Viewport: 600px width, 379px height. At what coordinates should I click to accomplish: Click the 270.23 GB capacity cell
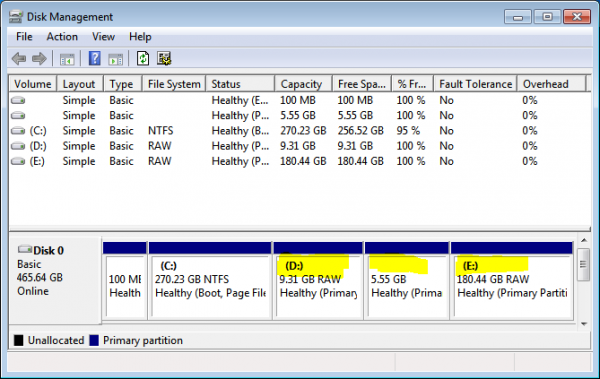tap(303, 131)
